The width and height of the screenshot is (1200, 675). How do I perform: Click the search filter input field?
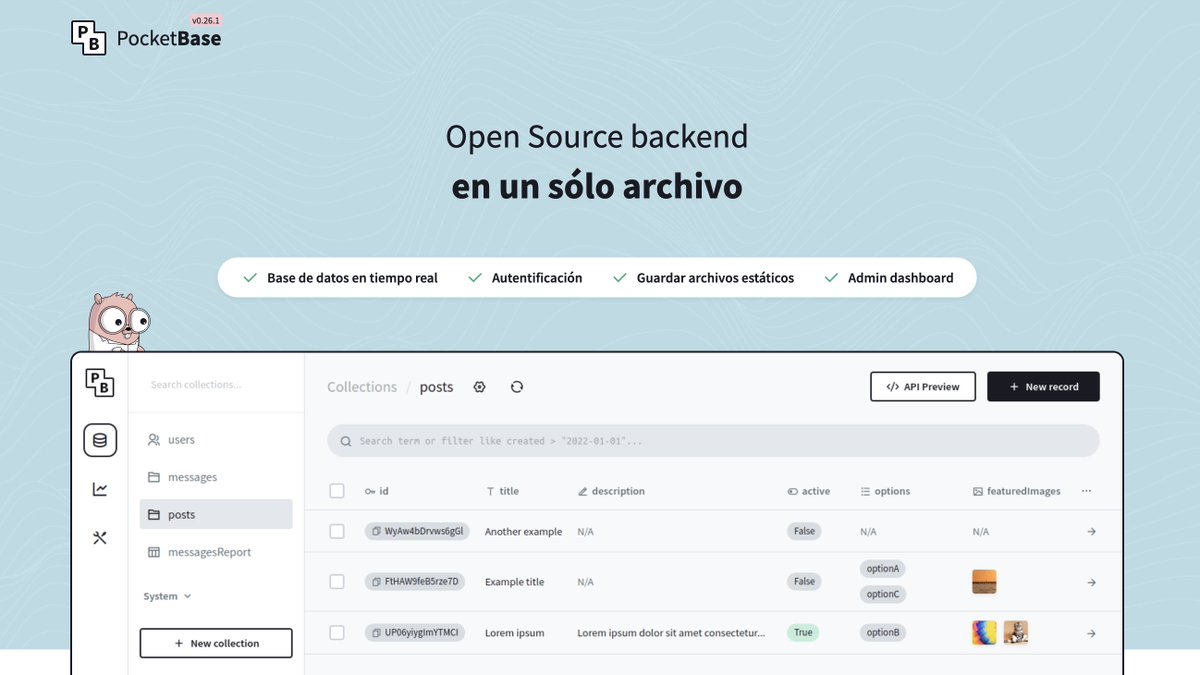coord(712,440)
